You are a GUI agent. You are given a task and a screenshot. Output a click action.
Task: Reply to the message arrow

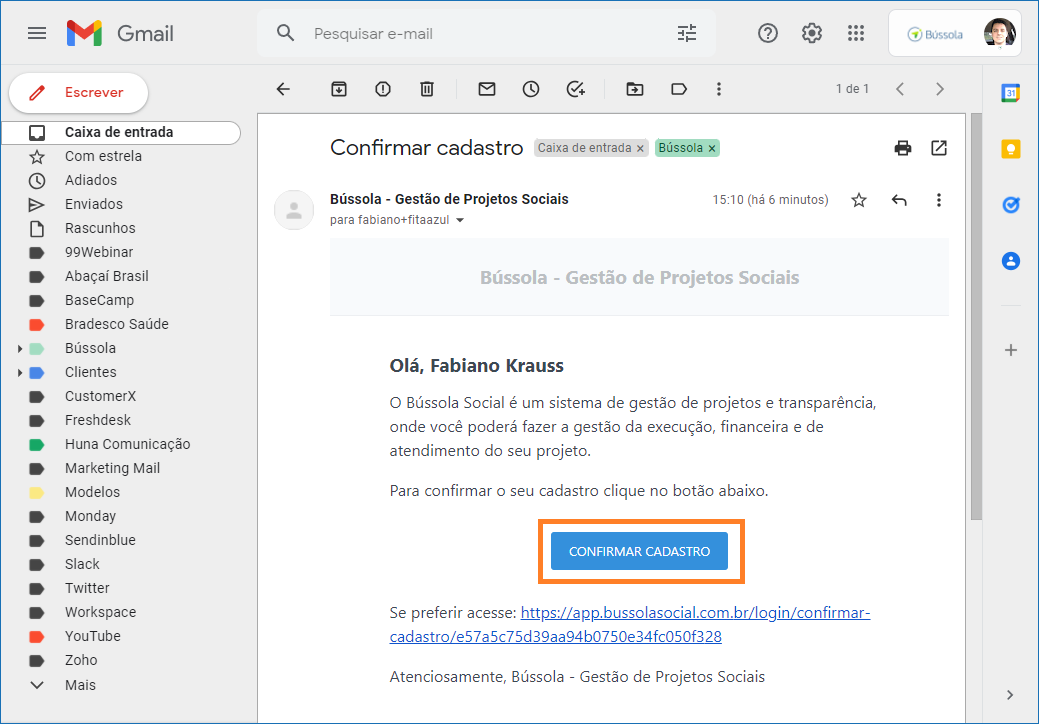(899, 200)
